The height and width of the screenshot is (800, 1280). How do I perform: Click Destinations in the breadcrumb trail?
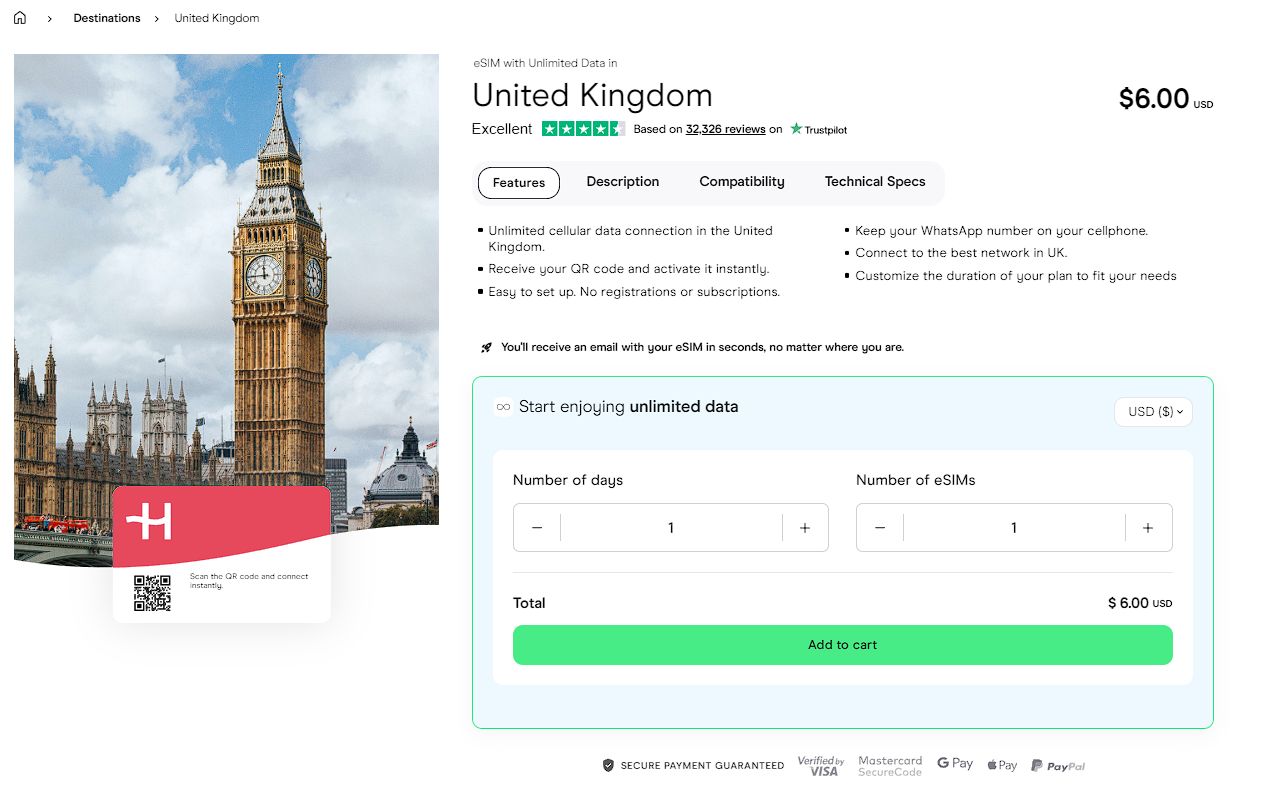(107, 17)
